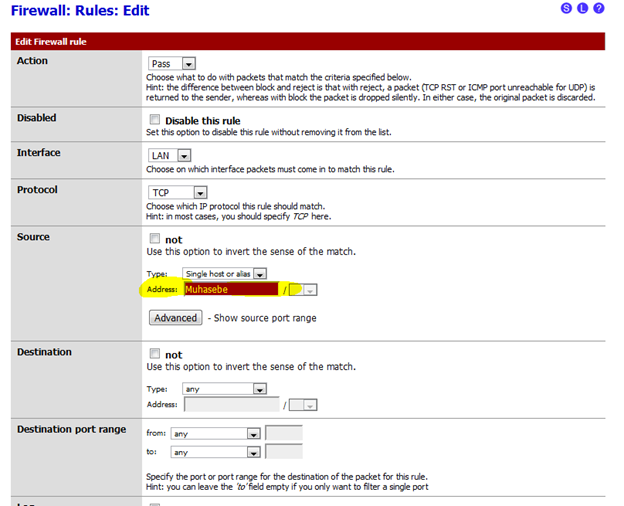Toggle the Disable this rule checkbox
Screen dimensions: 624x506
pyautogui.click(x=154, y=119)
